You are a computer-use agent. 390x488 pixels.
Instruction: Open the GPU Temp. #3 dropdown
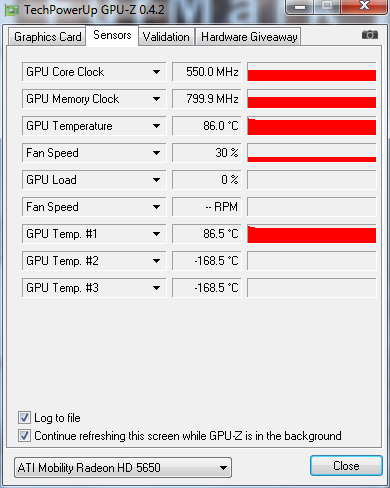(156, 288)
